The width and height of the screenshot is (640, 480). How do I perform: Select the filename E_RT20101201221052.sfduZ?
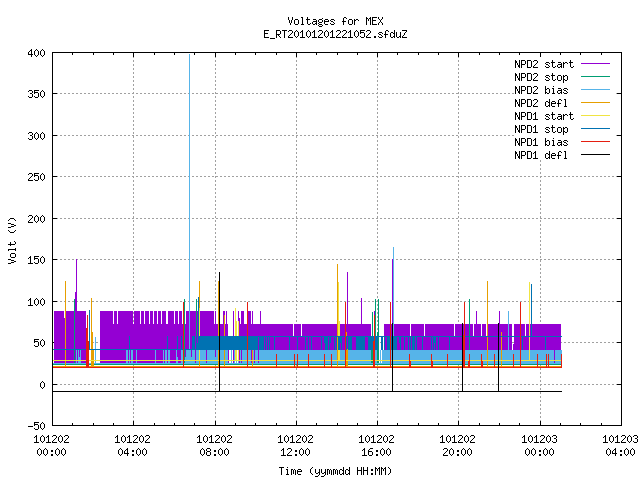(335, 34)
